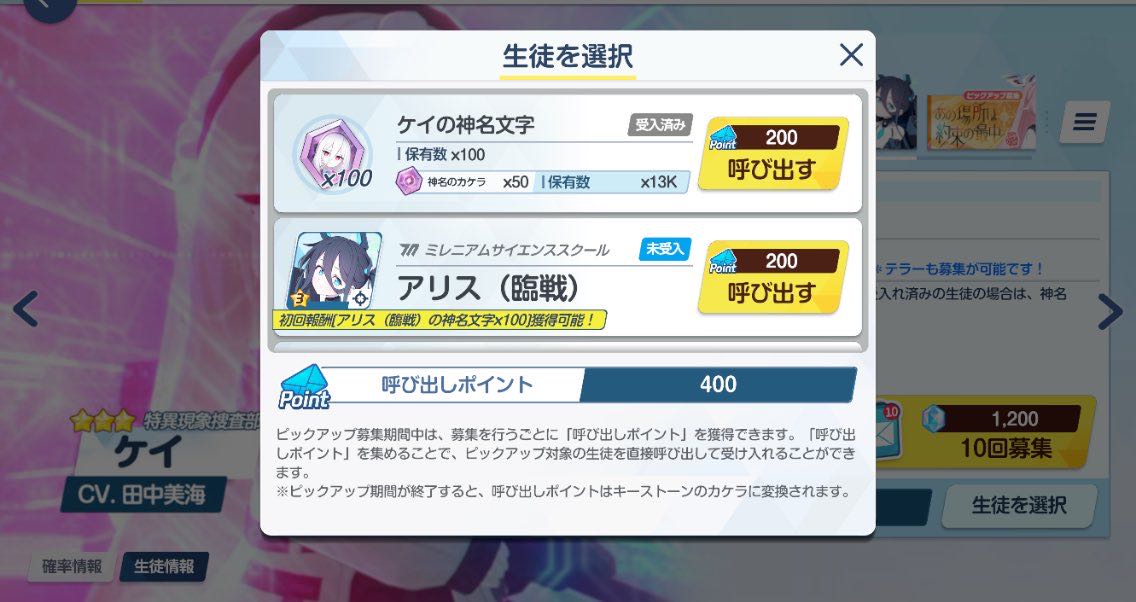Switch to the 生徒情報 tab
1136x602 pixels.
(x=164, y=567)
